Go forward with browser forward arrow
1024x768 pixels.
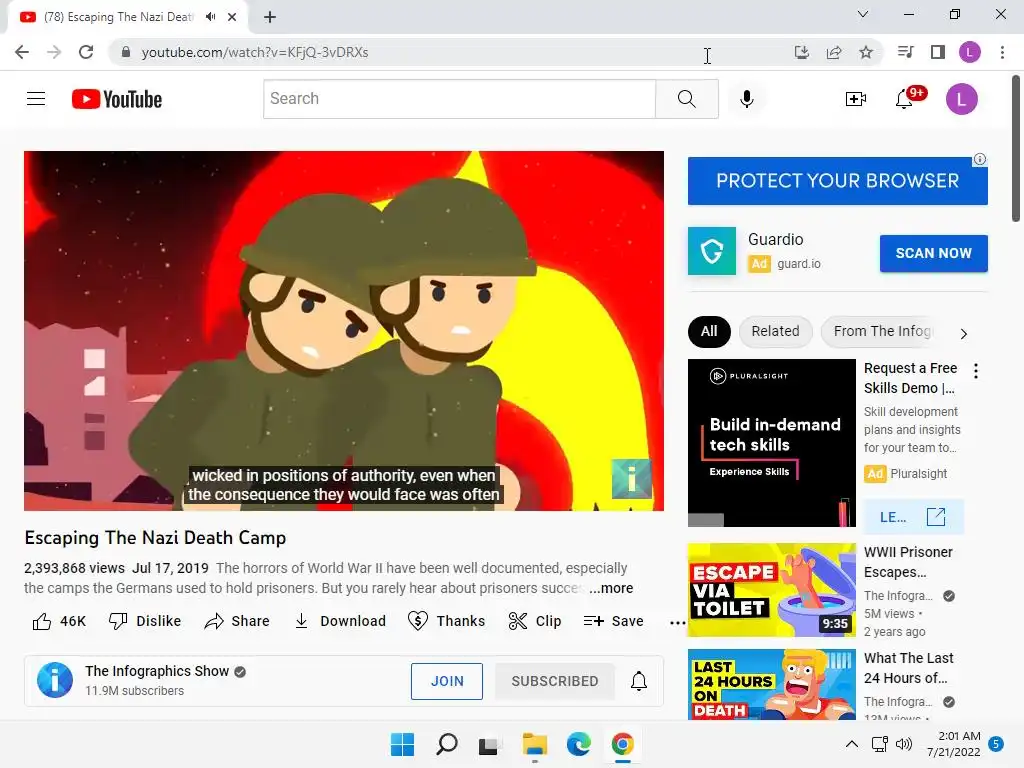(x=54, y=52)
